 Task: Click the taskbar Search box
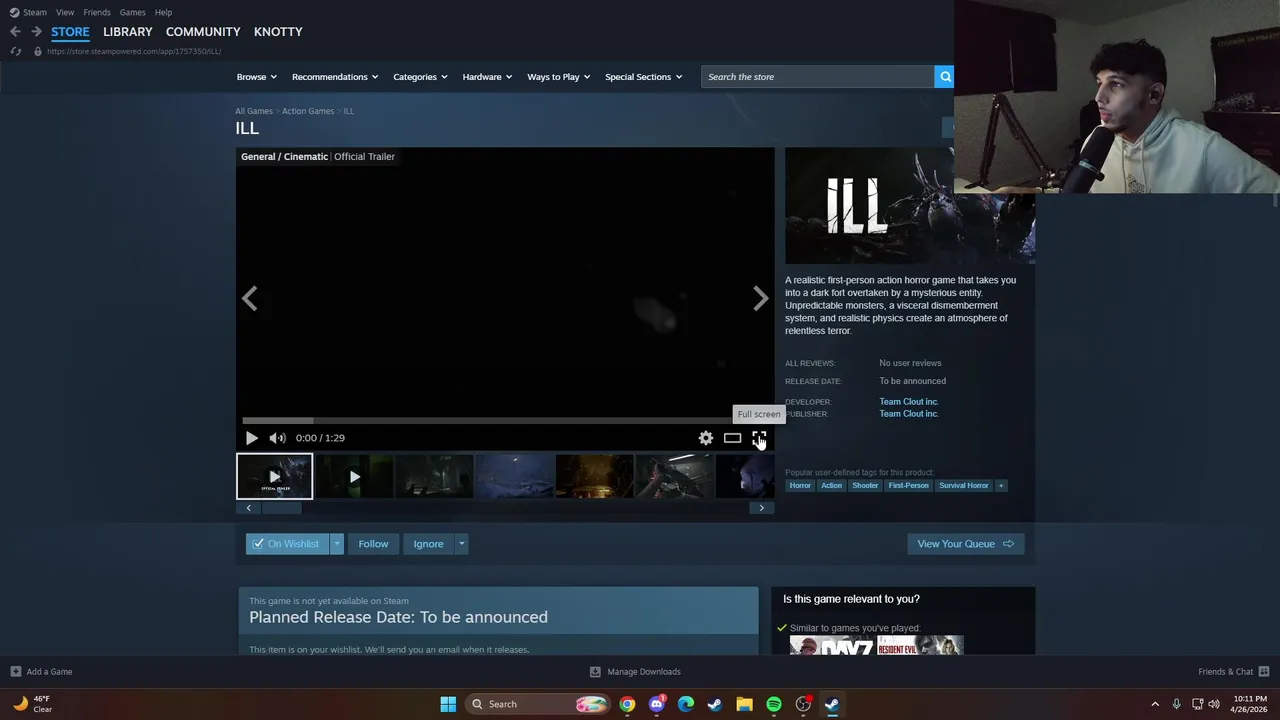tap(540, 704)
